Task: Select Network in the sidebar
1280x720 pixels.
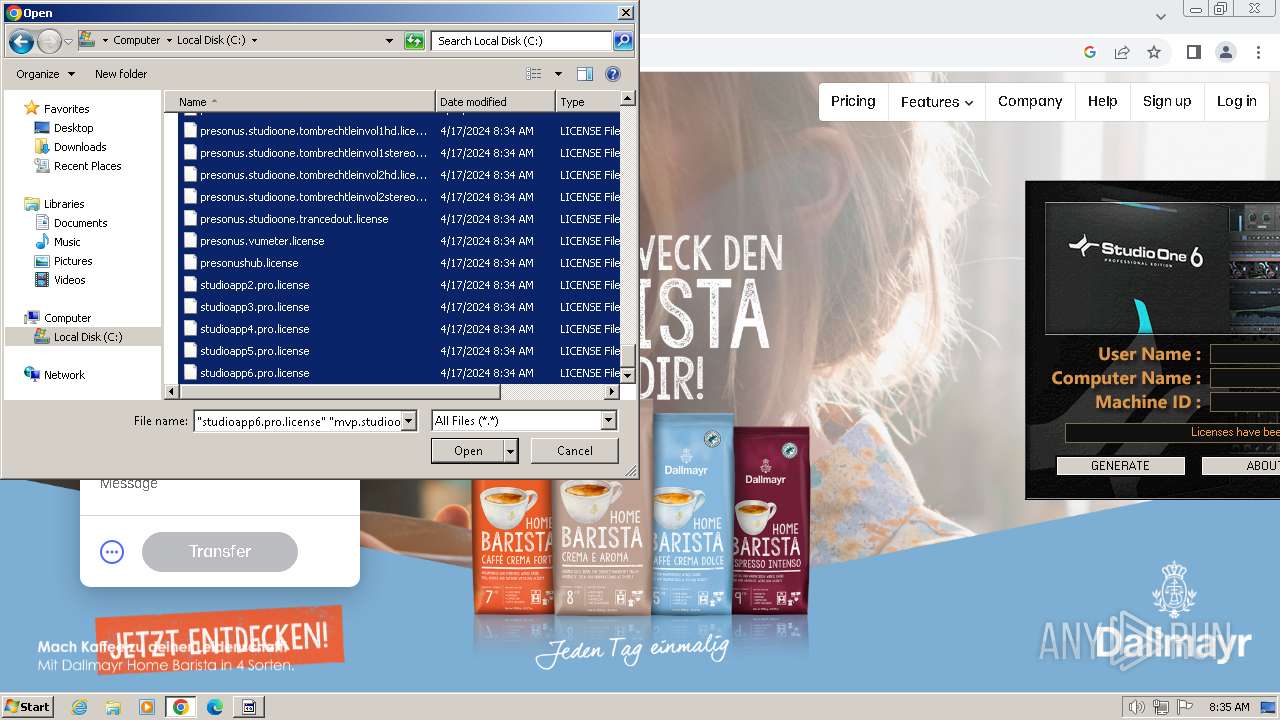Action: (64, 375)
